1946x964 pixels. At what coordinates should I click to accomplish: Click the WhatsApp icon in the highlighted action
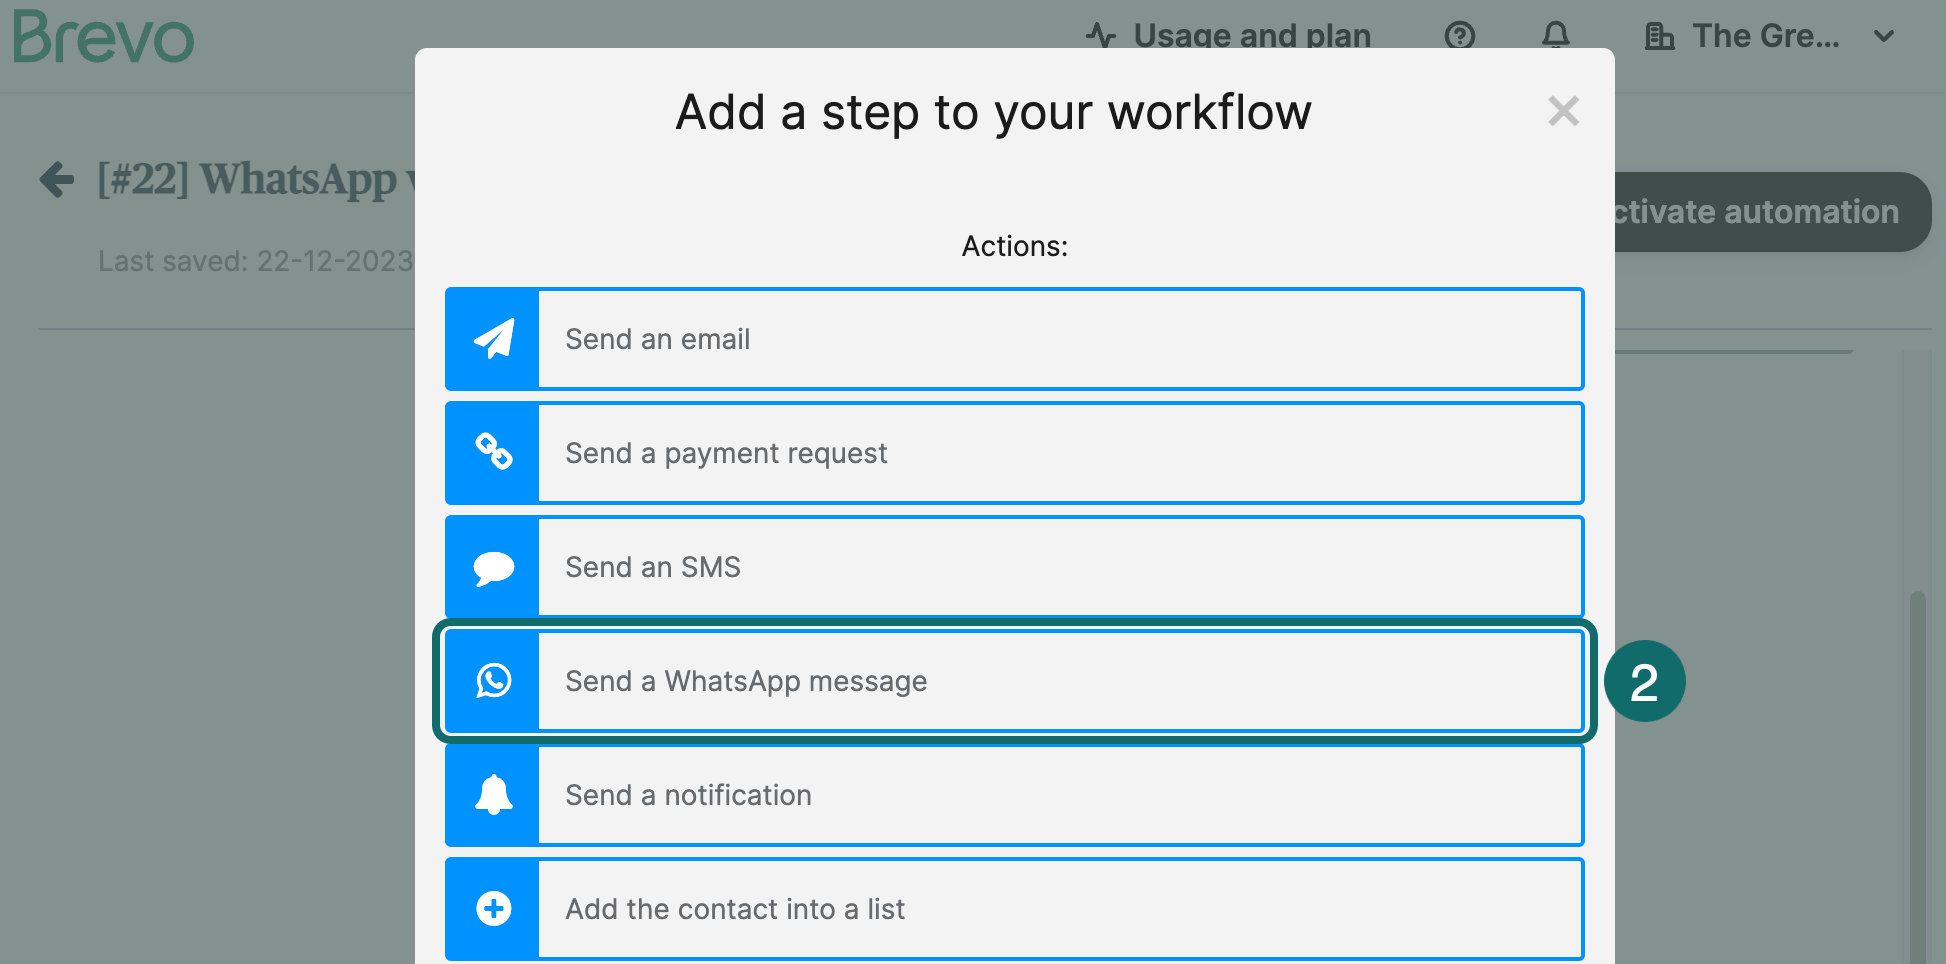click(494, 681)
